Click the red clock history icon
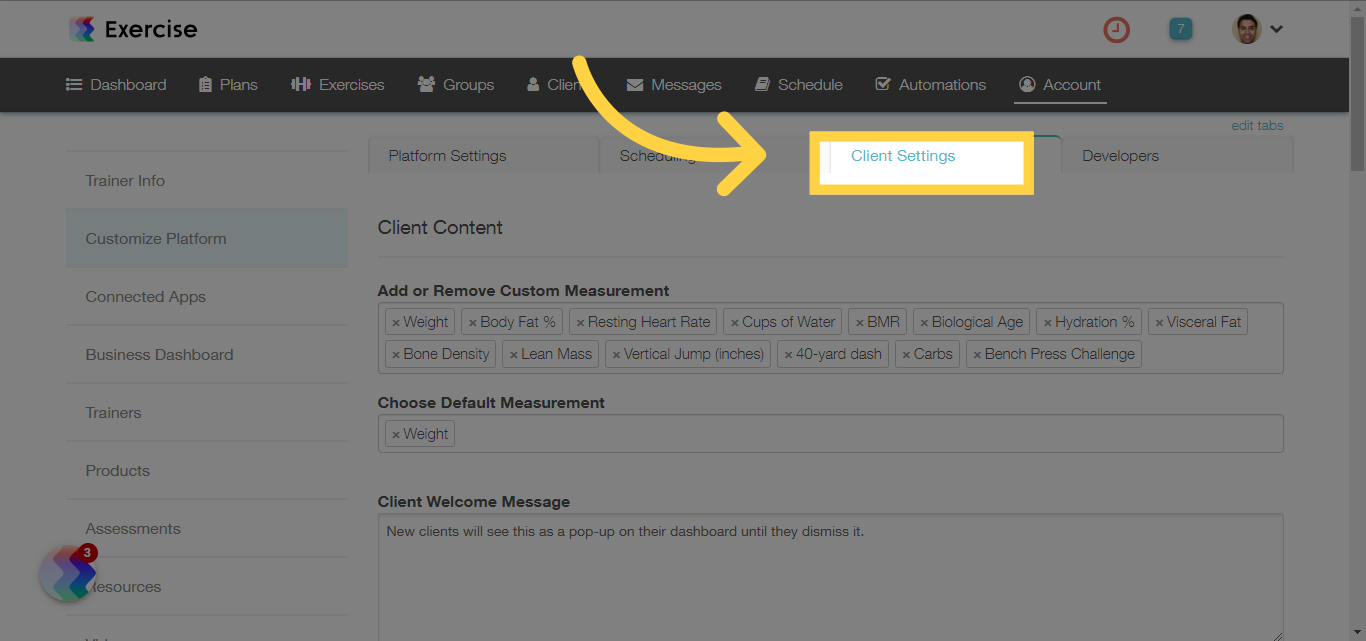1366x641 pixels. pos(1116,29)
